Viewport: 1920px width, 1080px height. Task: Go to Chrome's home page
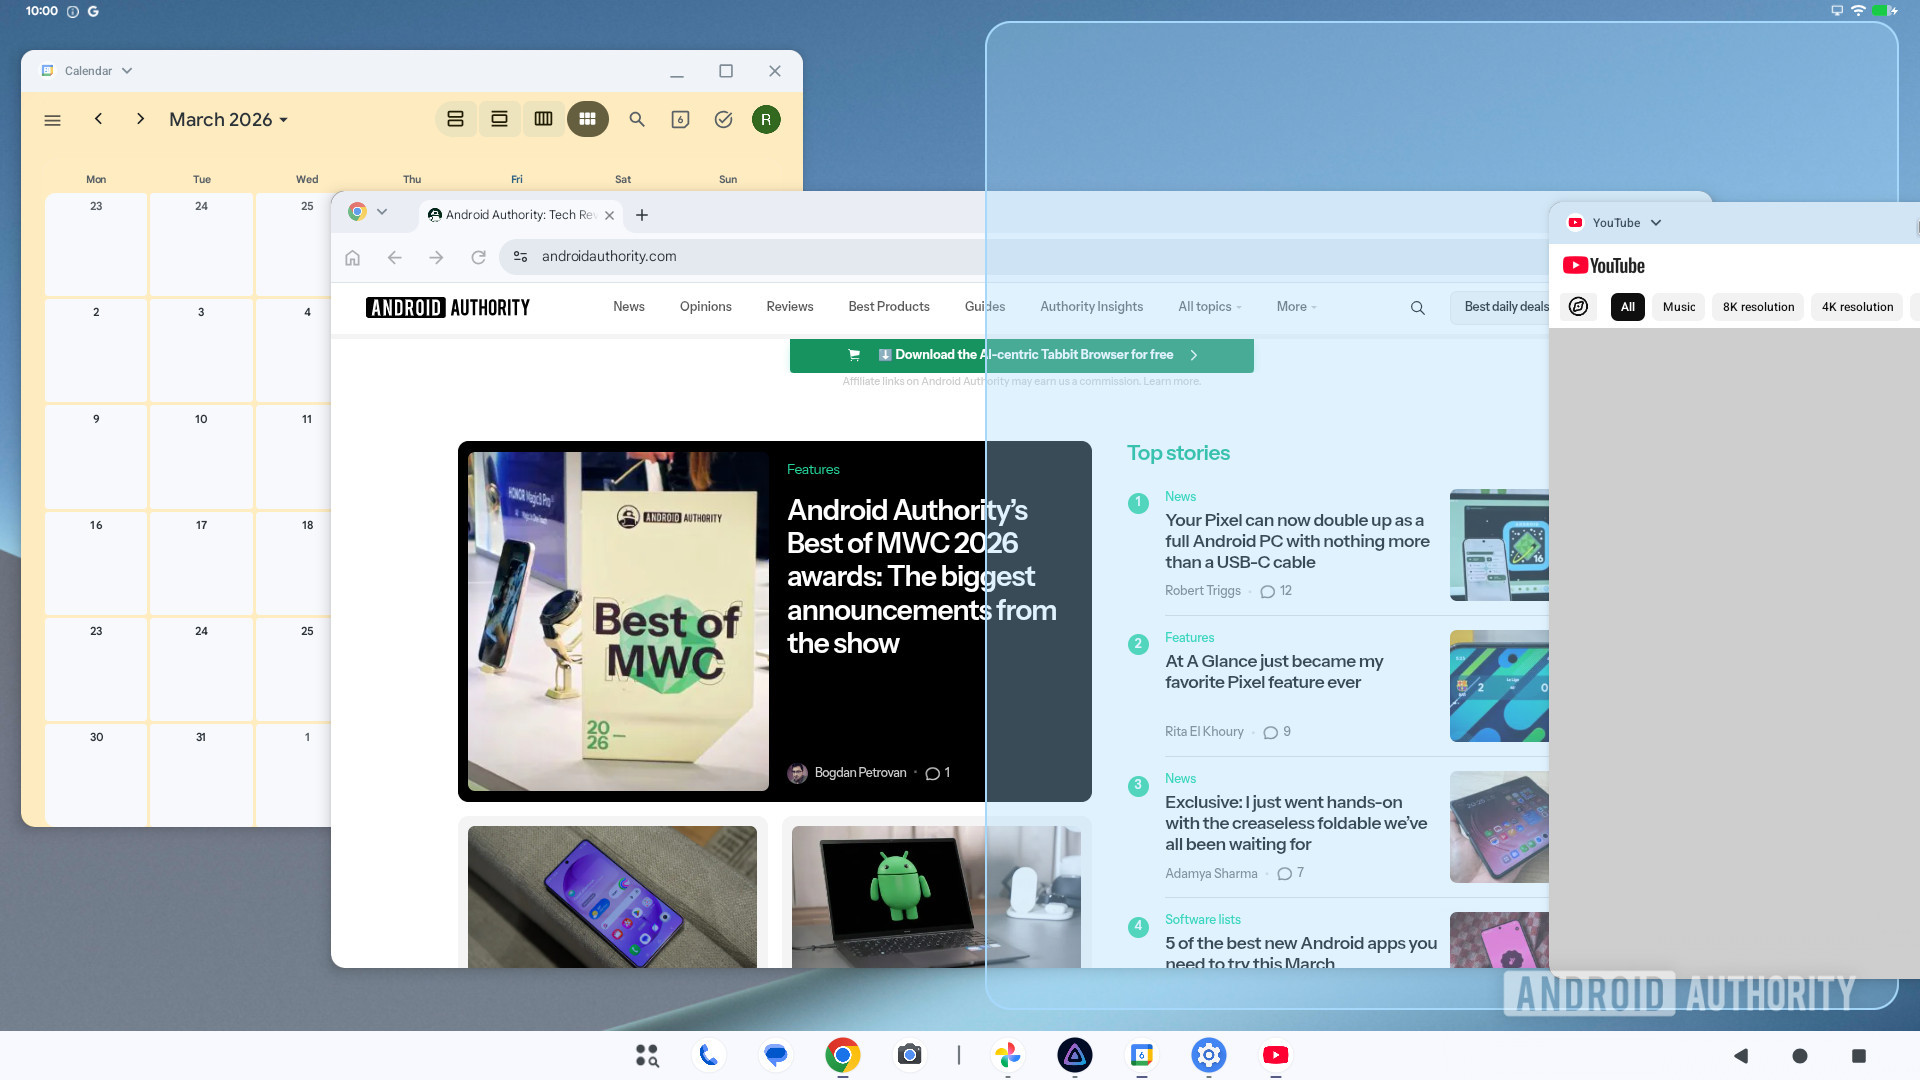click(352, 257)
